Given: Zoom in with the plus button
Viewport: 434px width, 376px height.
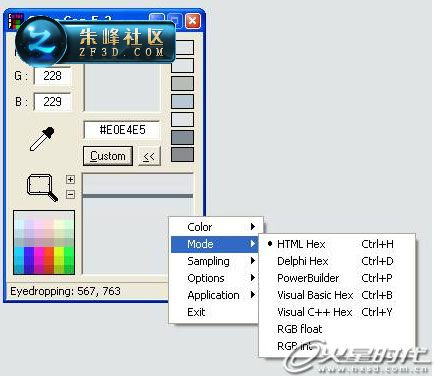Looking at the screenshot, I should 70,180.
